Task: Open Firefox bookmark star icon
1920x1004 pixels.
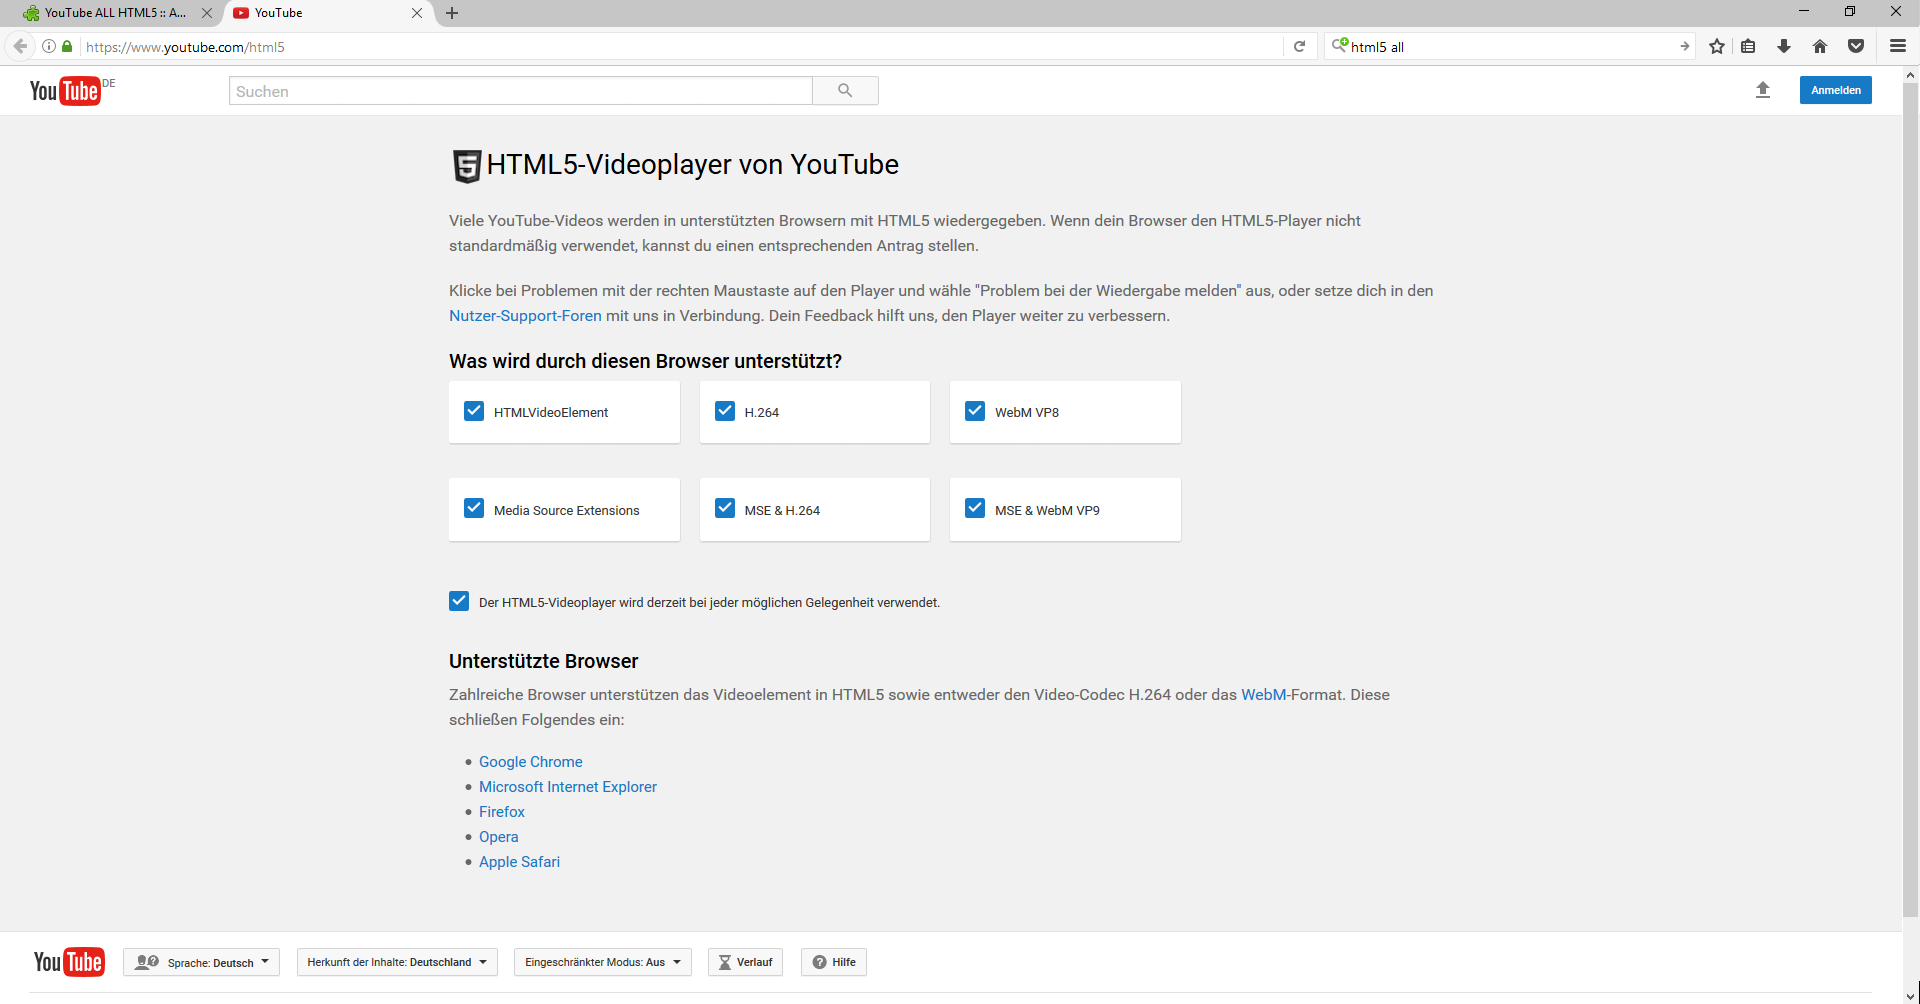Action: pyautogui.click(x=1717, y=47)
